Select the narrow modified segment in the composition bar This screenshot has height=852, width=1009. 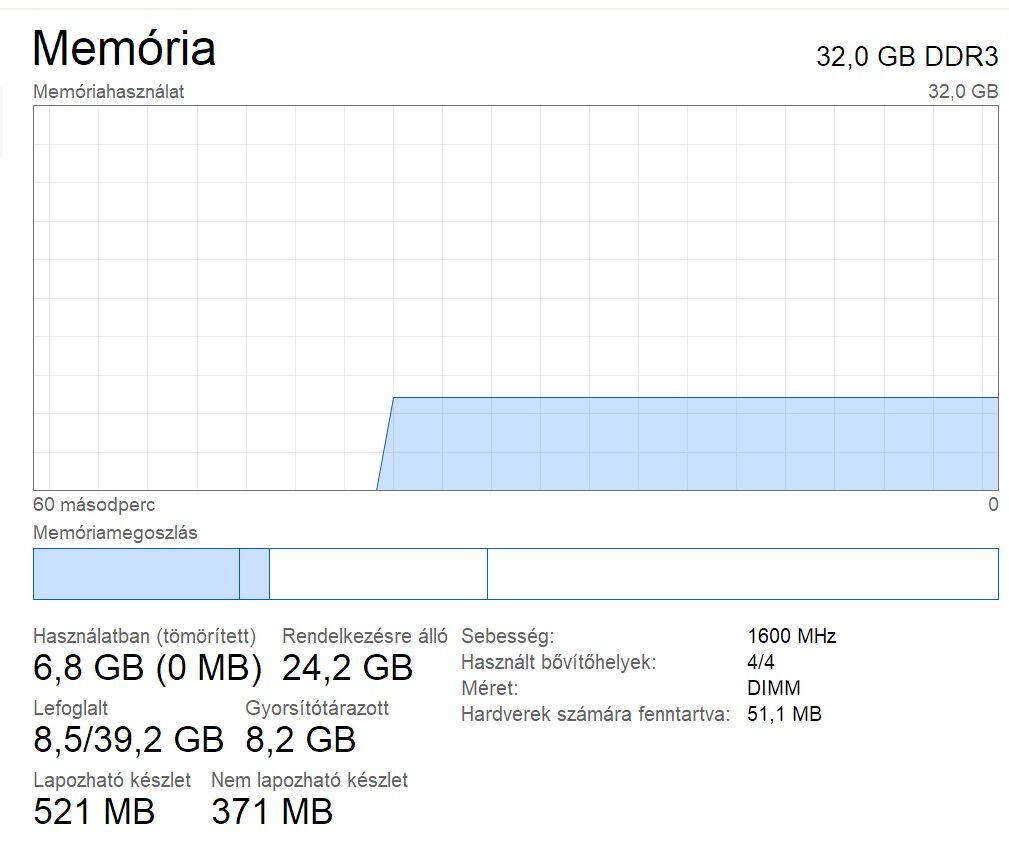pyautogui.click(x=255, y=574)
